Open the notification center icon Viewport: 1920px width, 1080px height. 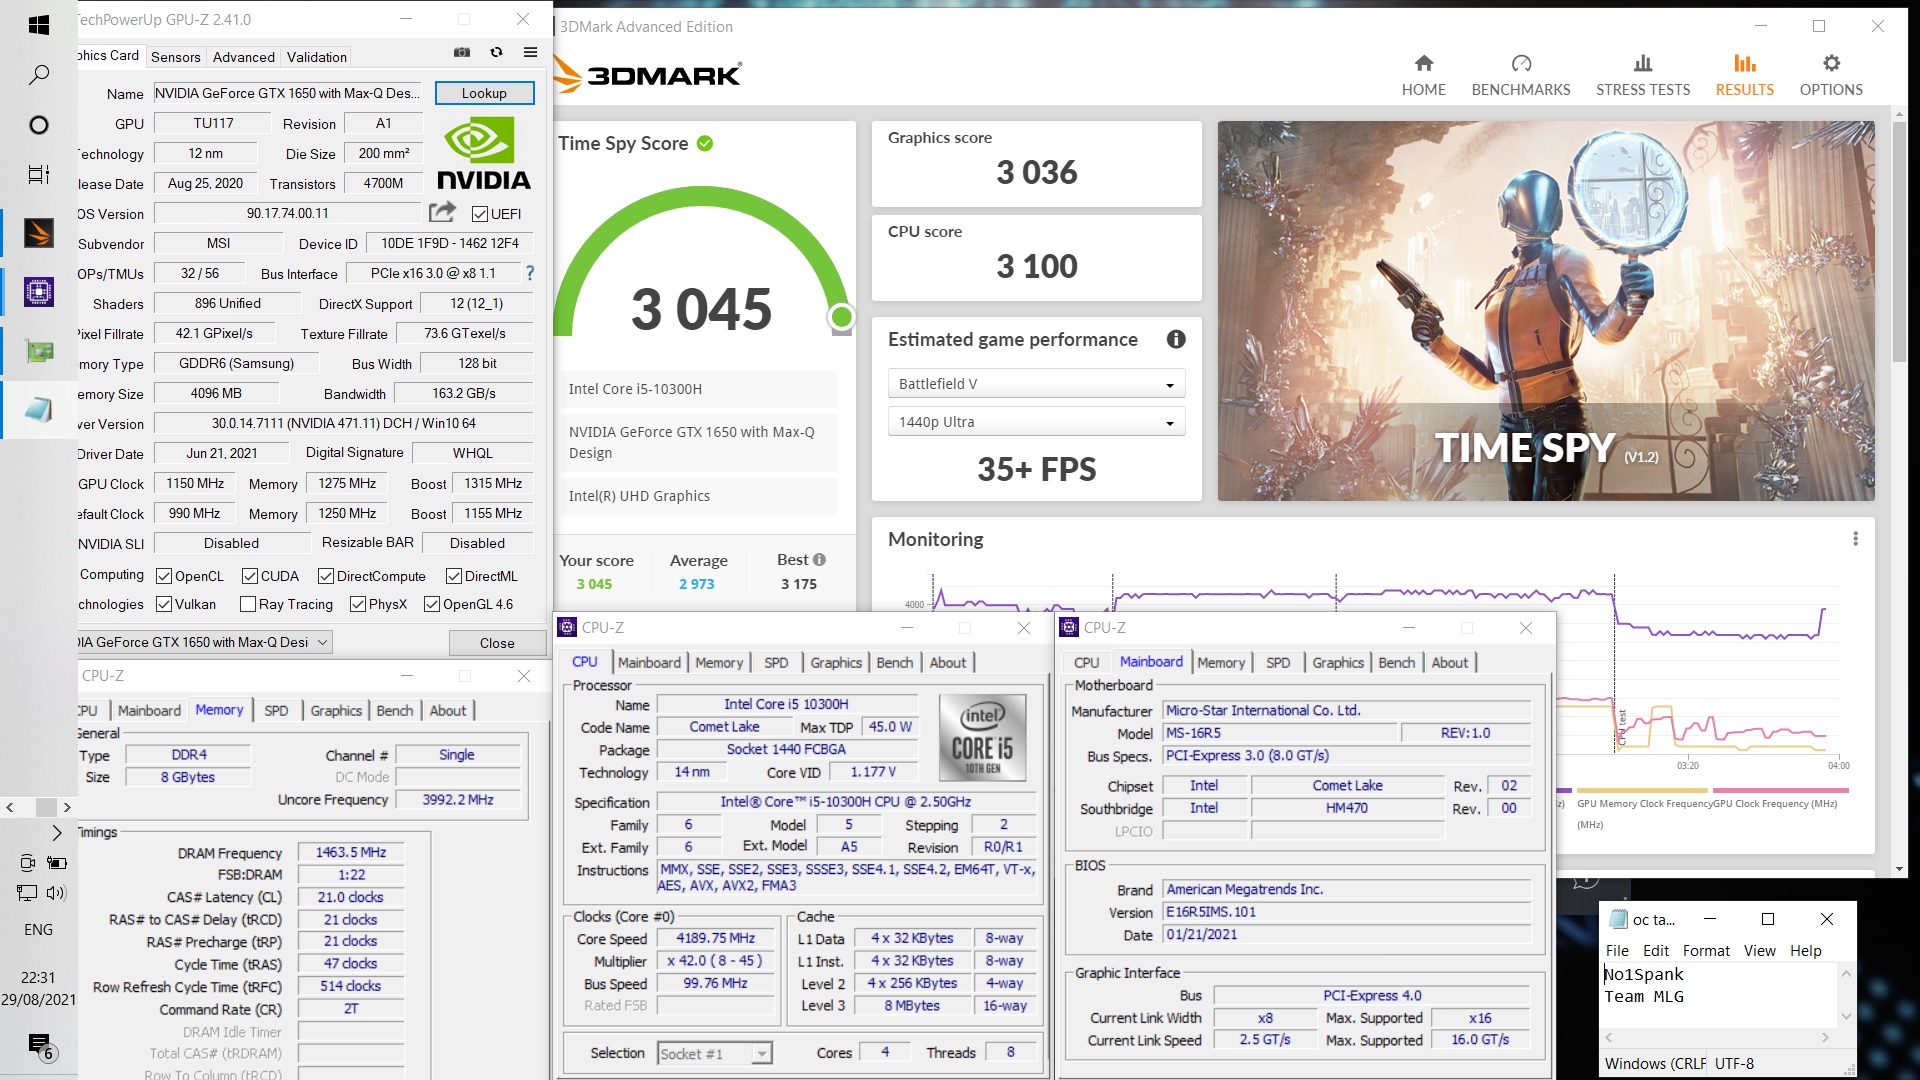tap(40, 1047)
